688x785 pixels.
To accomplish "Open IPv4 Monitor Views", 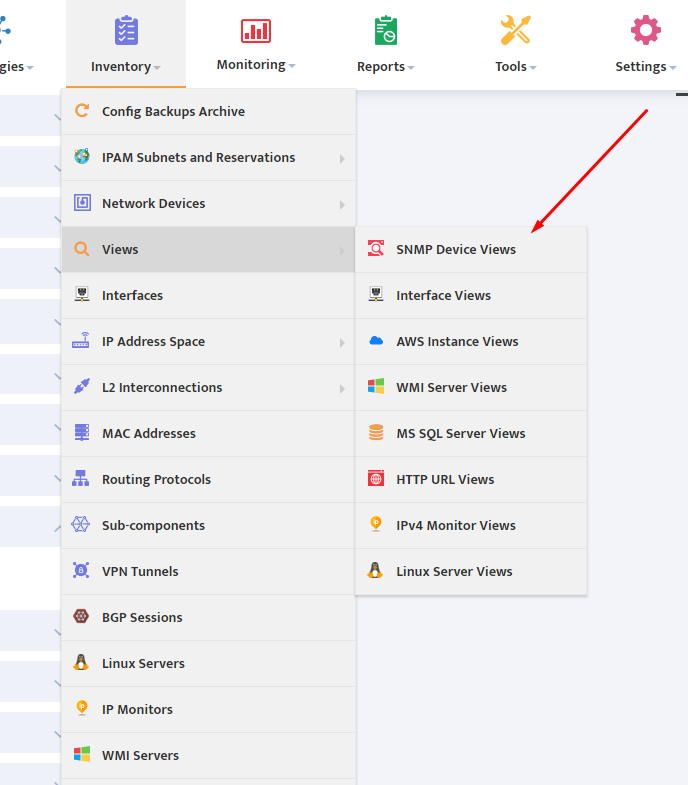I will tap(471, 526).
